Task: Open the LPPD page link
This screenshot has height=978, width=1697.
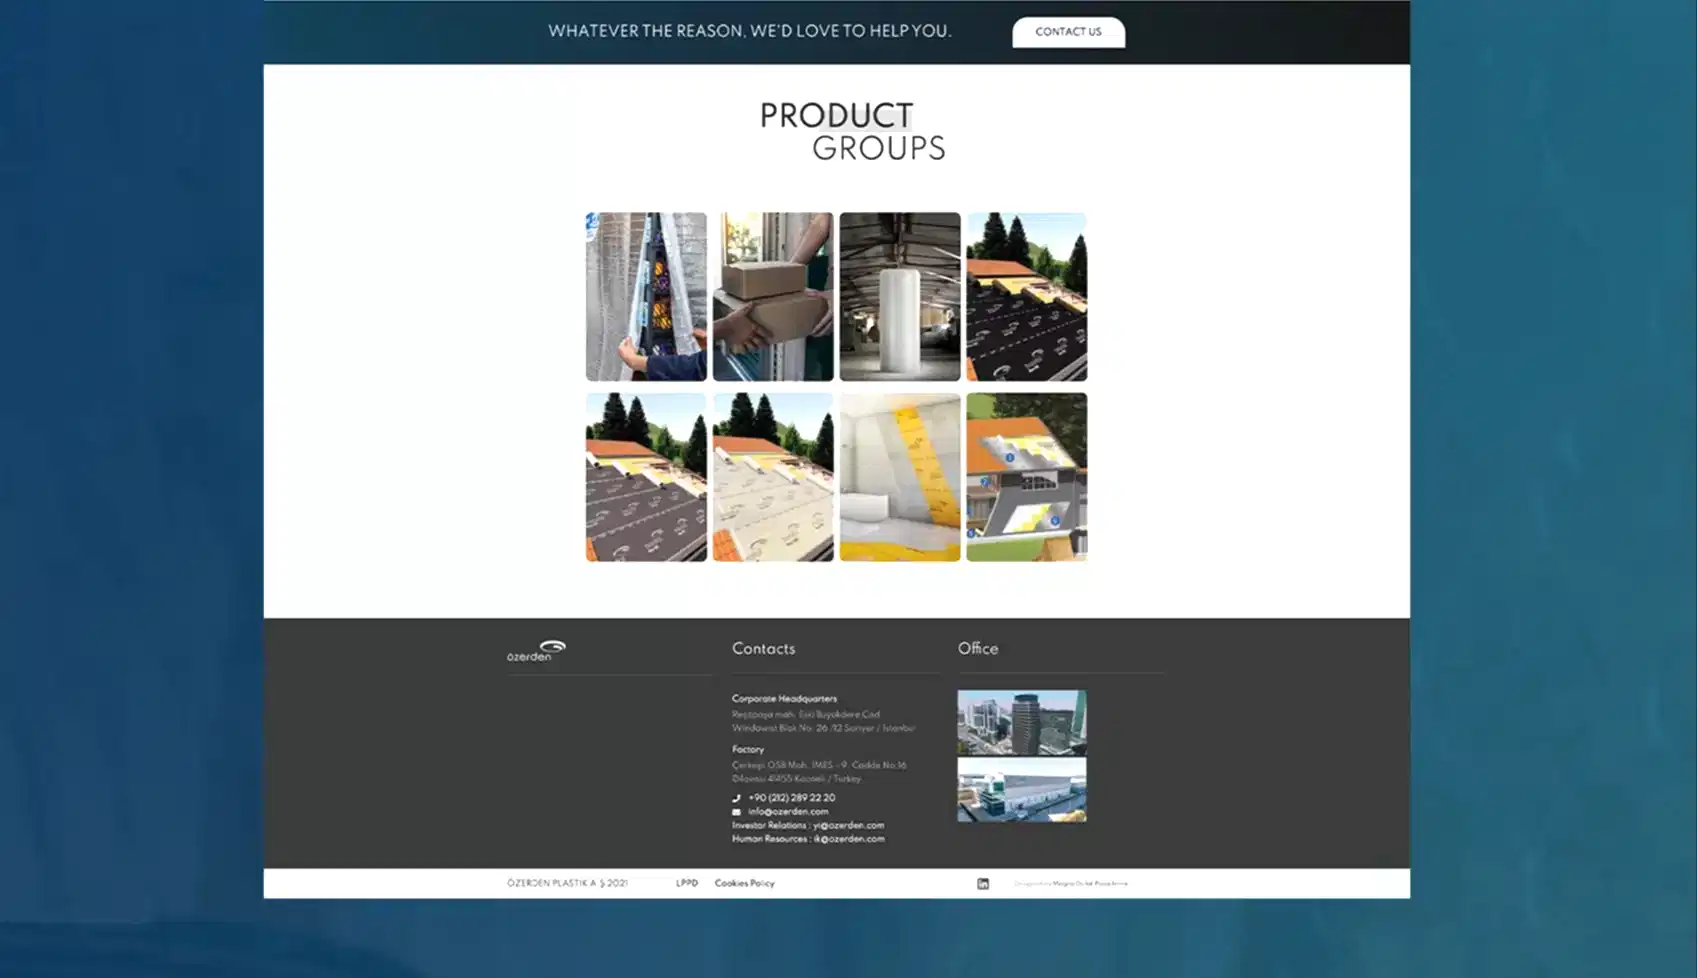Action: (x=687, y=883)
